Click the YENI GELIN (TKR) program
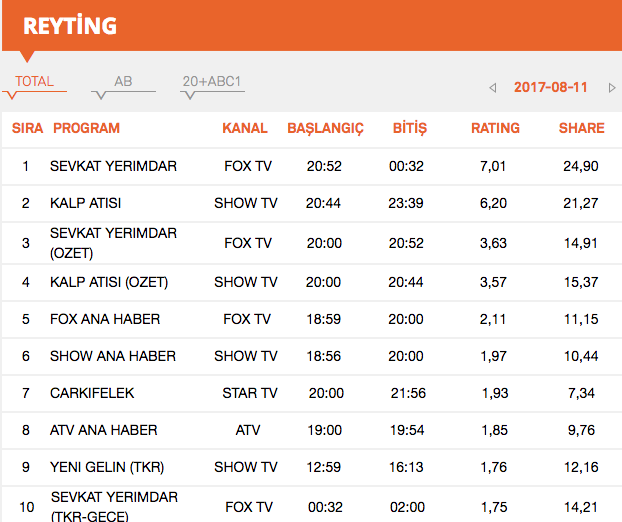This screenshot has width=622, height=522. [x=107, y=467]
